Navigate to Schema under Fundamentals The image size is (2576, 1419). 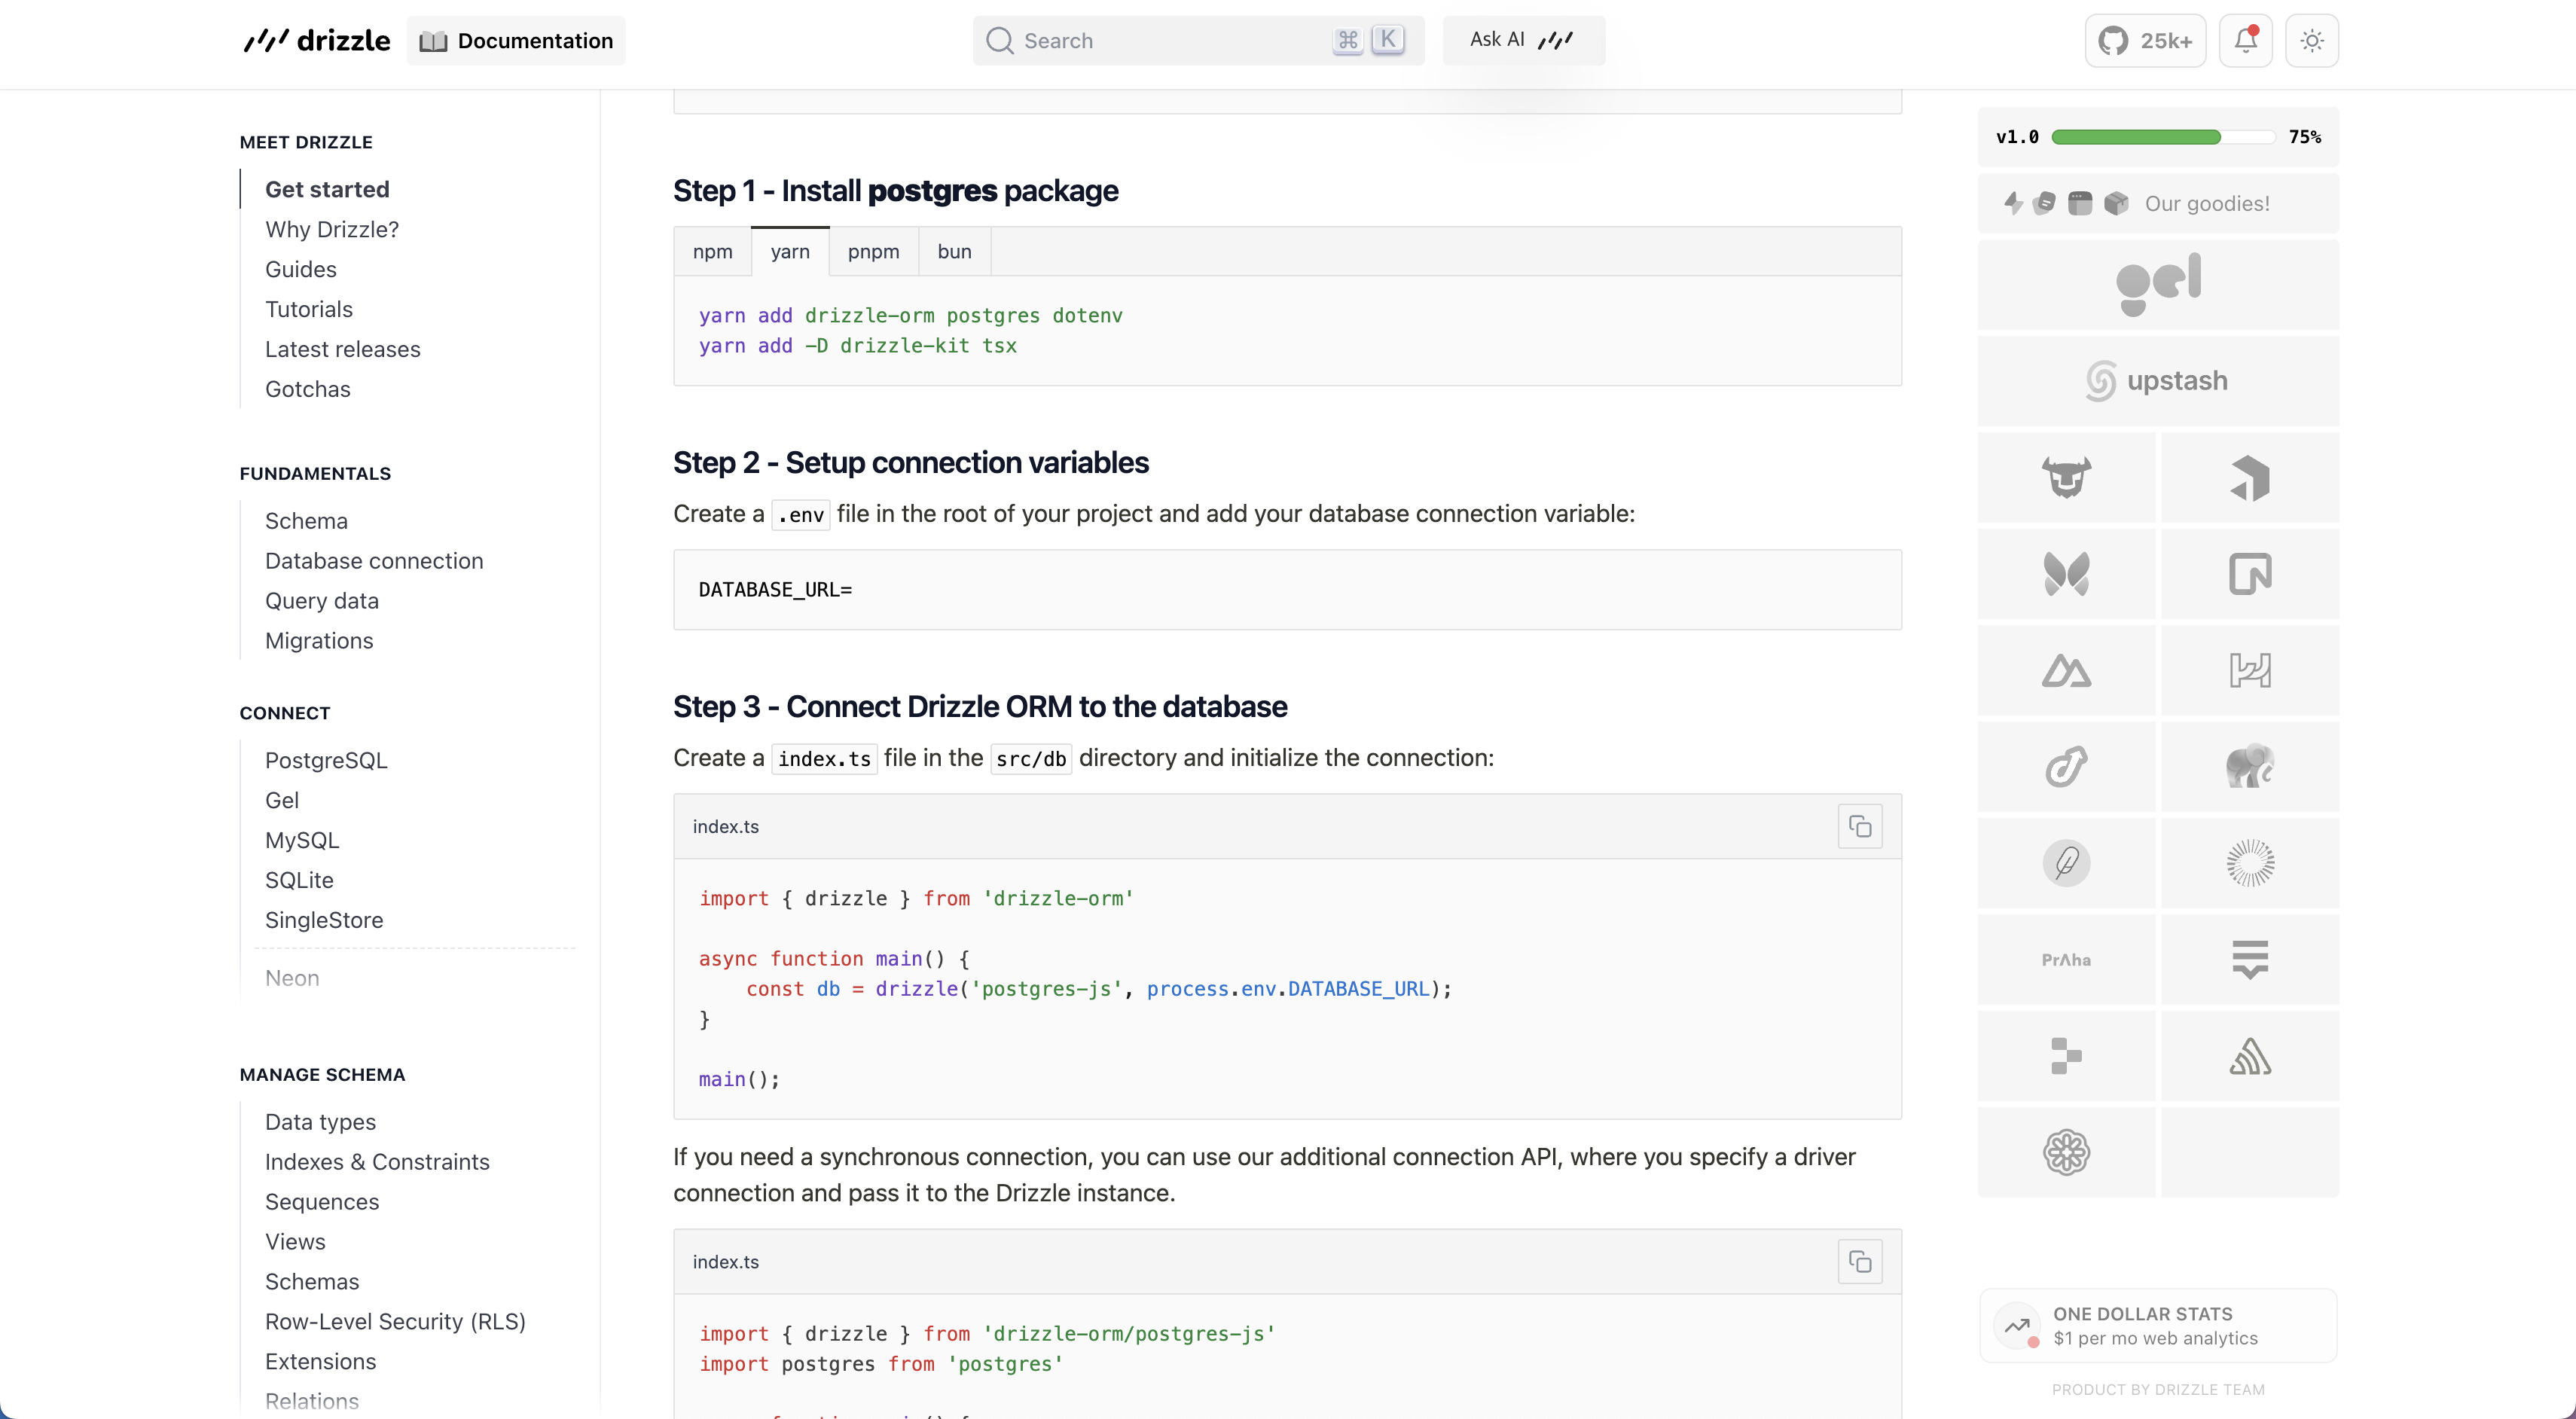pos(306,521)
